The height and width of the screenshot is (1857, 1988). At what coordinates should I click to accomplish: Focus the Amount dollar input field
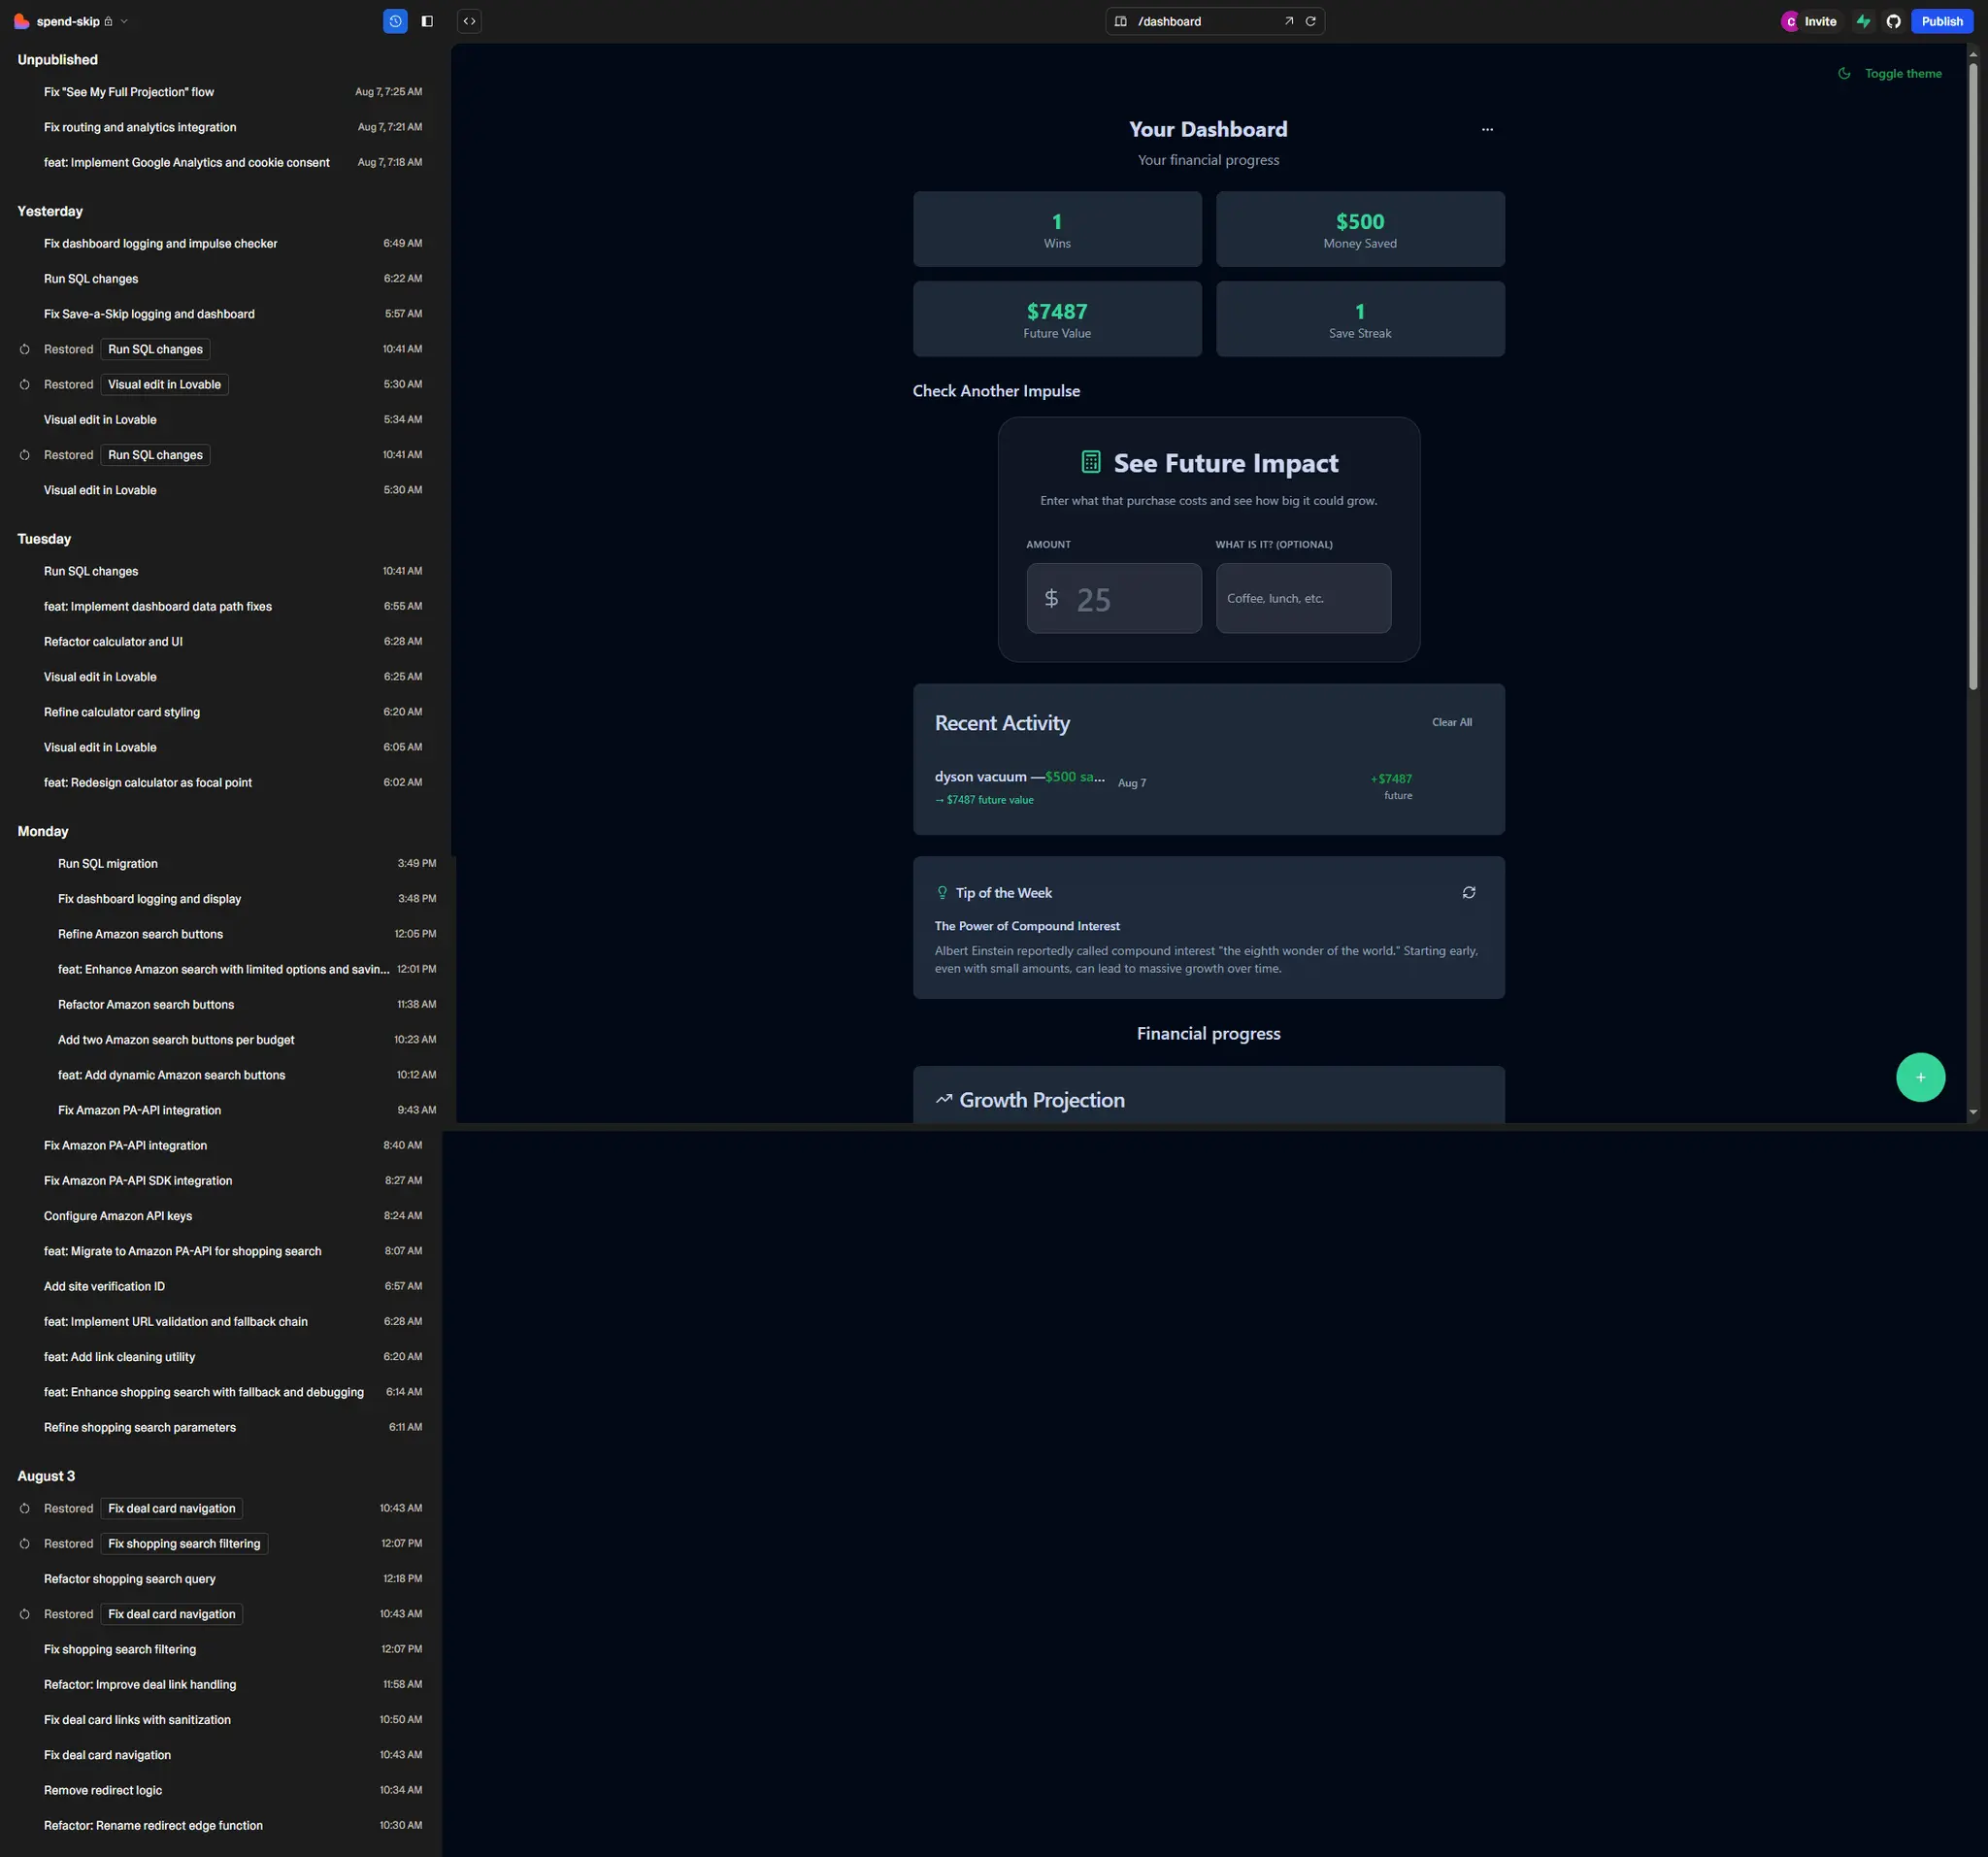coord(1114,598)
